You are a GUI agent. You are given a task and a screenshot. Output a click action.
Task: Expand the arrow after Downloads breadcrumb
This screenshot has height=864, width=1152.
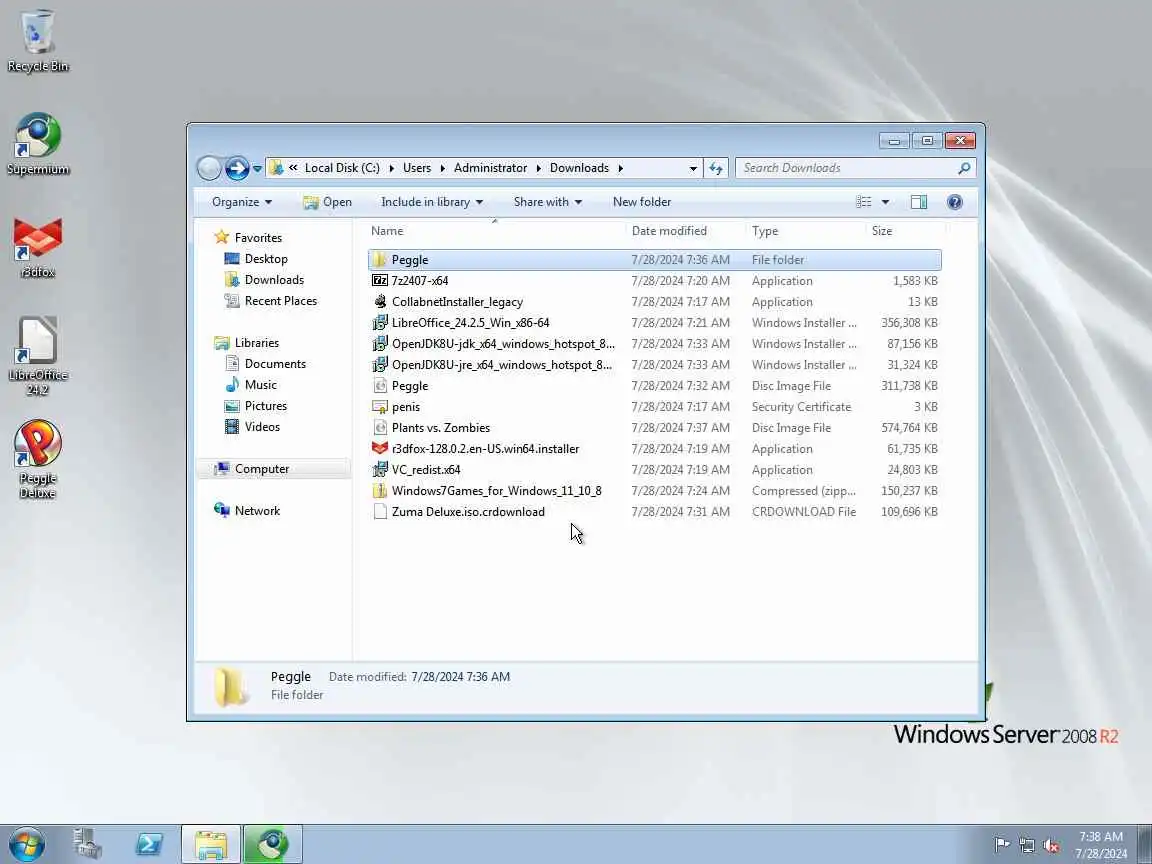tap(621, 168)
